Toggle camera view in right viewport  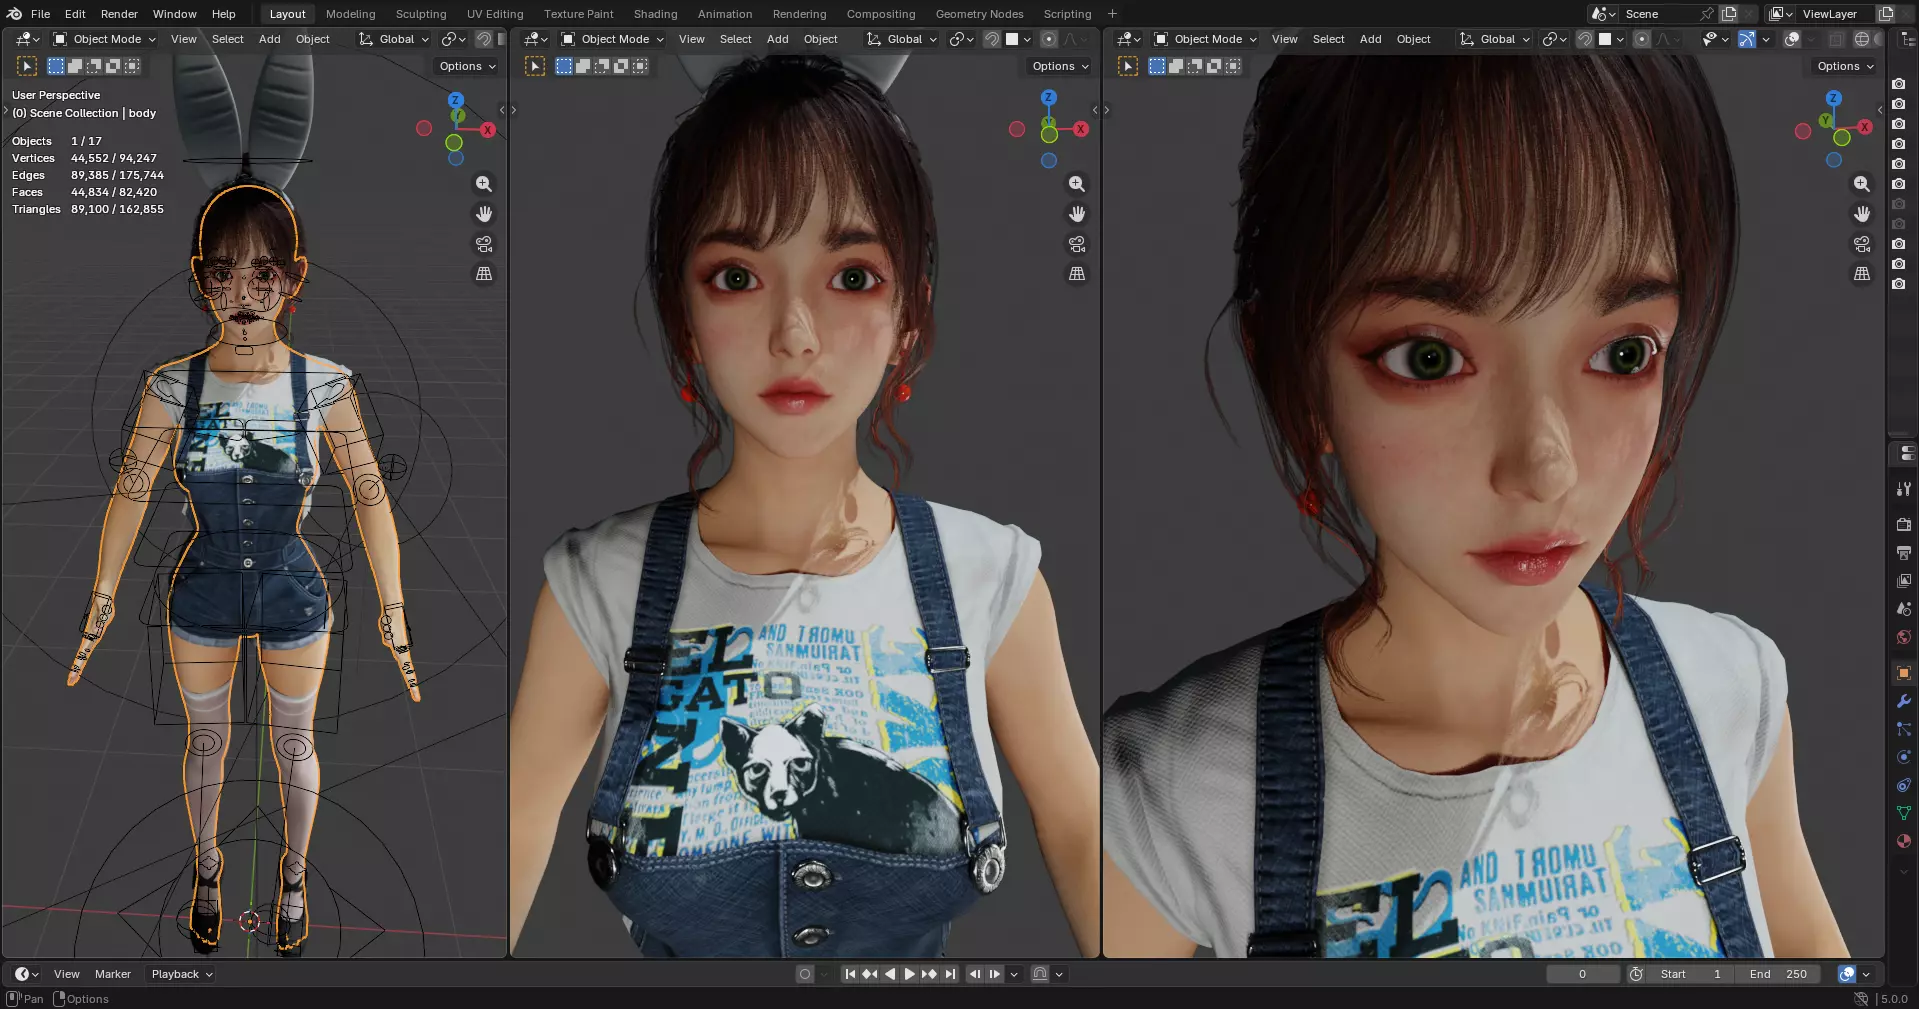[1862, 244]
